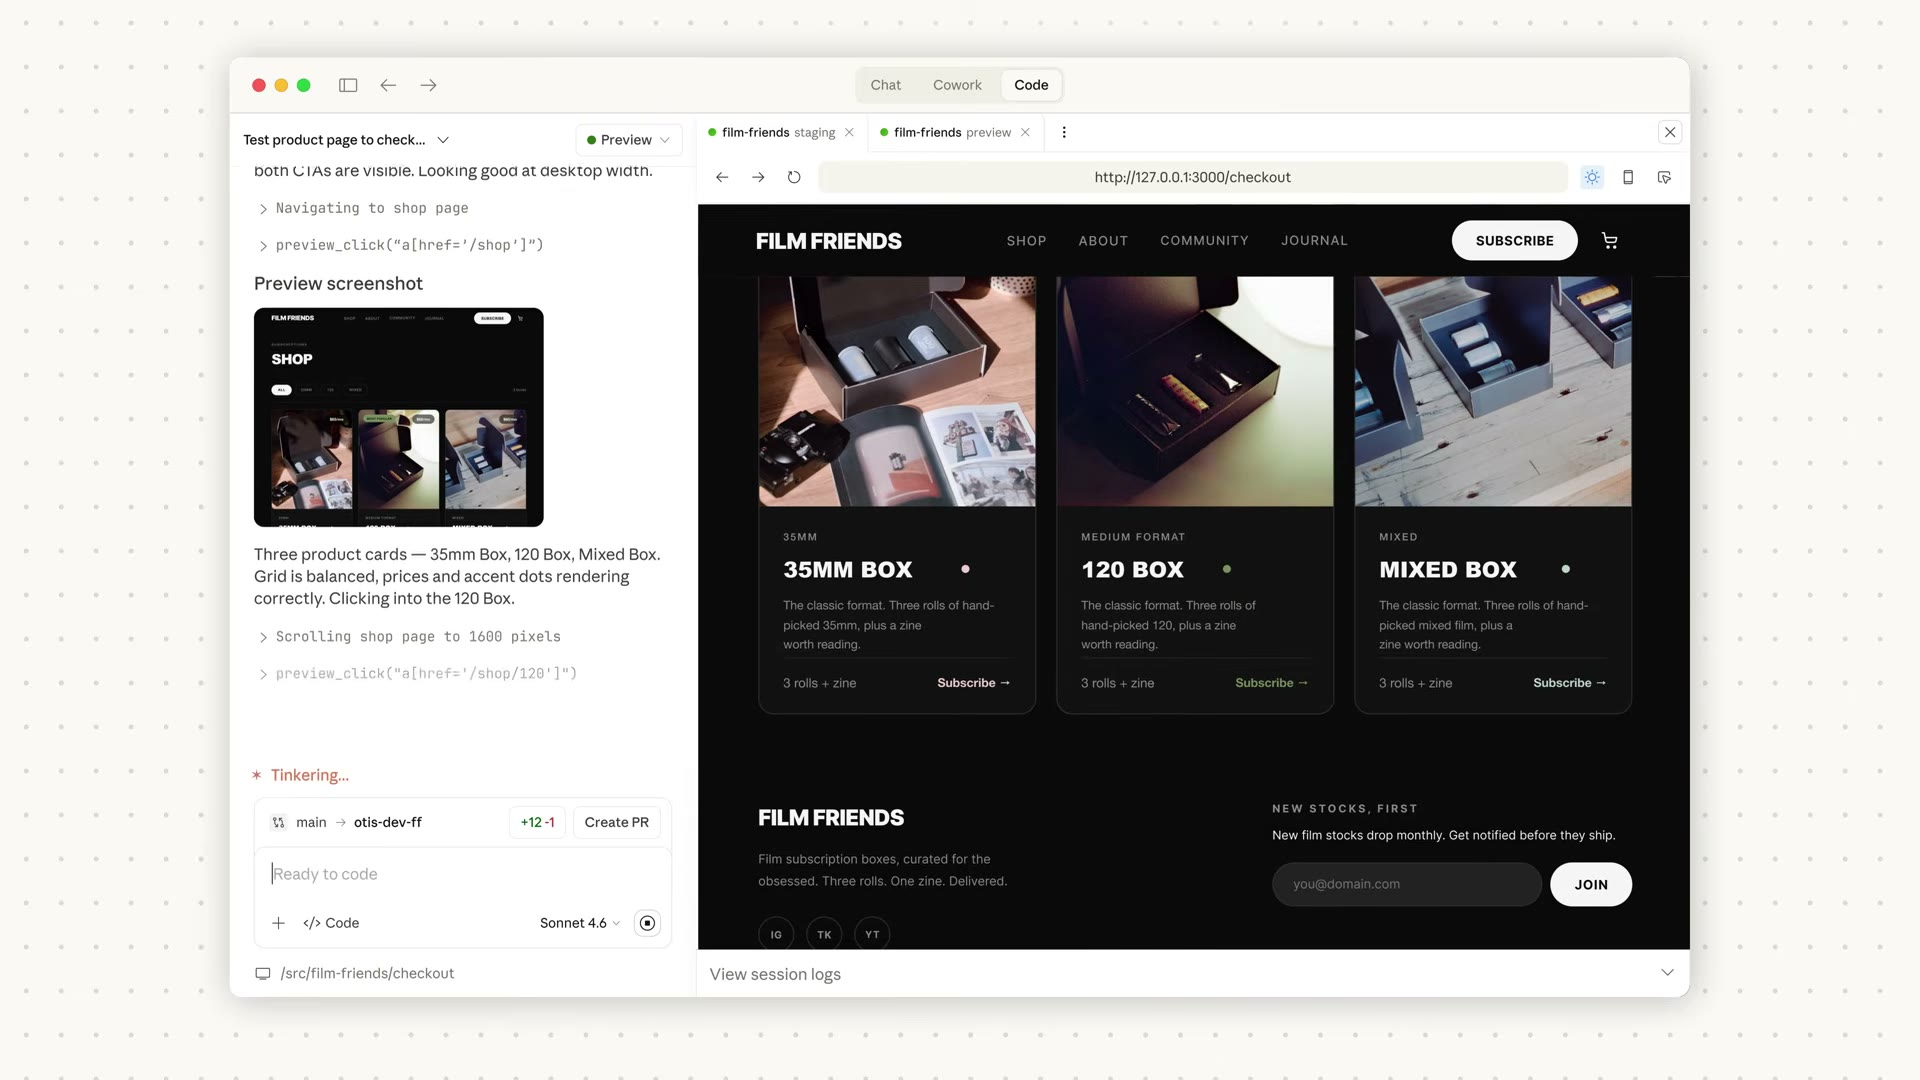Screen dimensions: 1920x1080
Task: Click the preview browser back arrow
Action: pyautogui.click(x=722, y=177)
